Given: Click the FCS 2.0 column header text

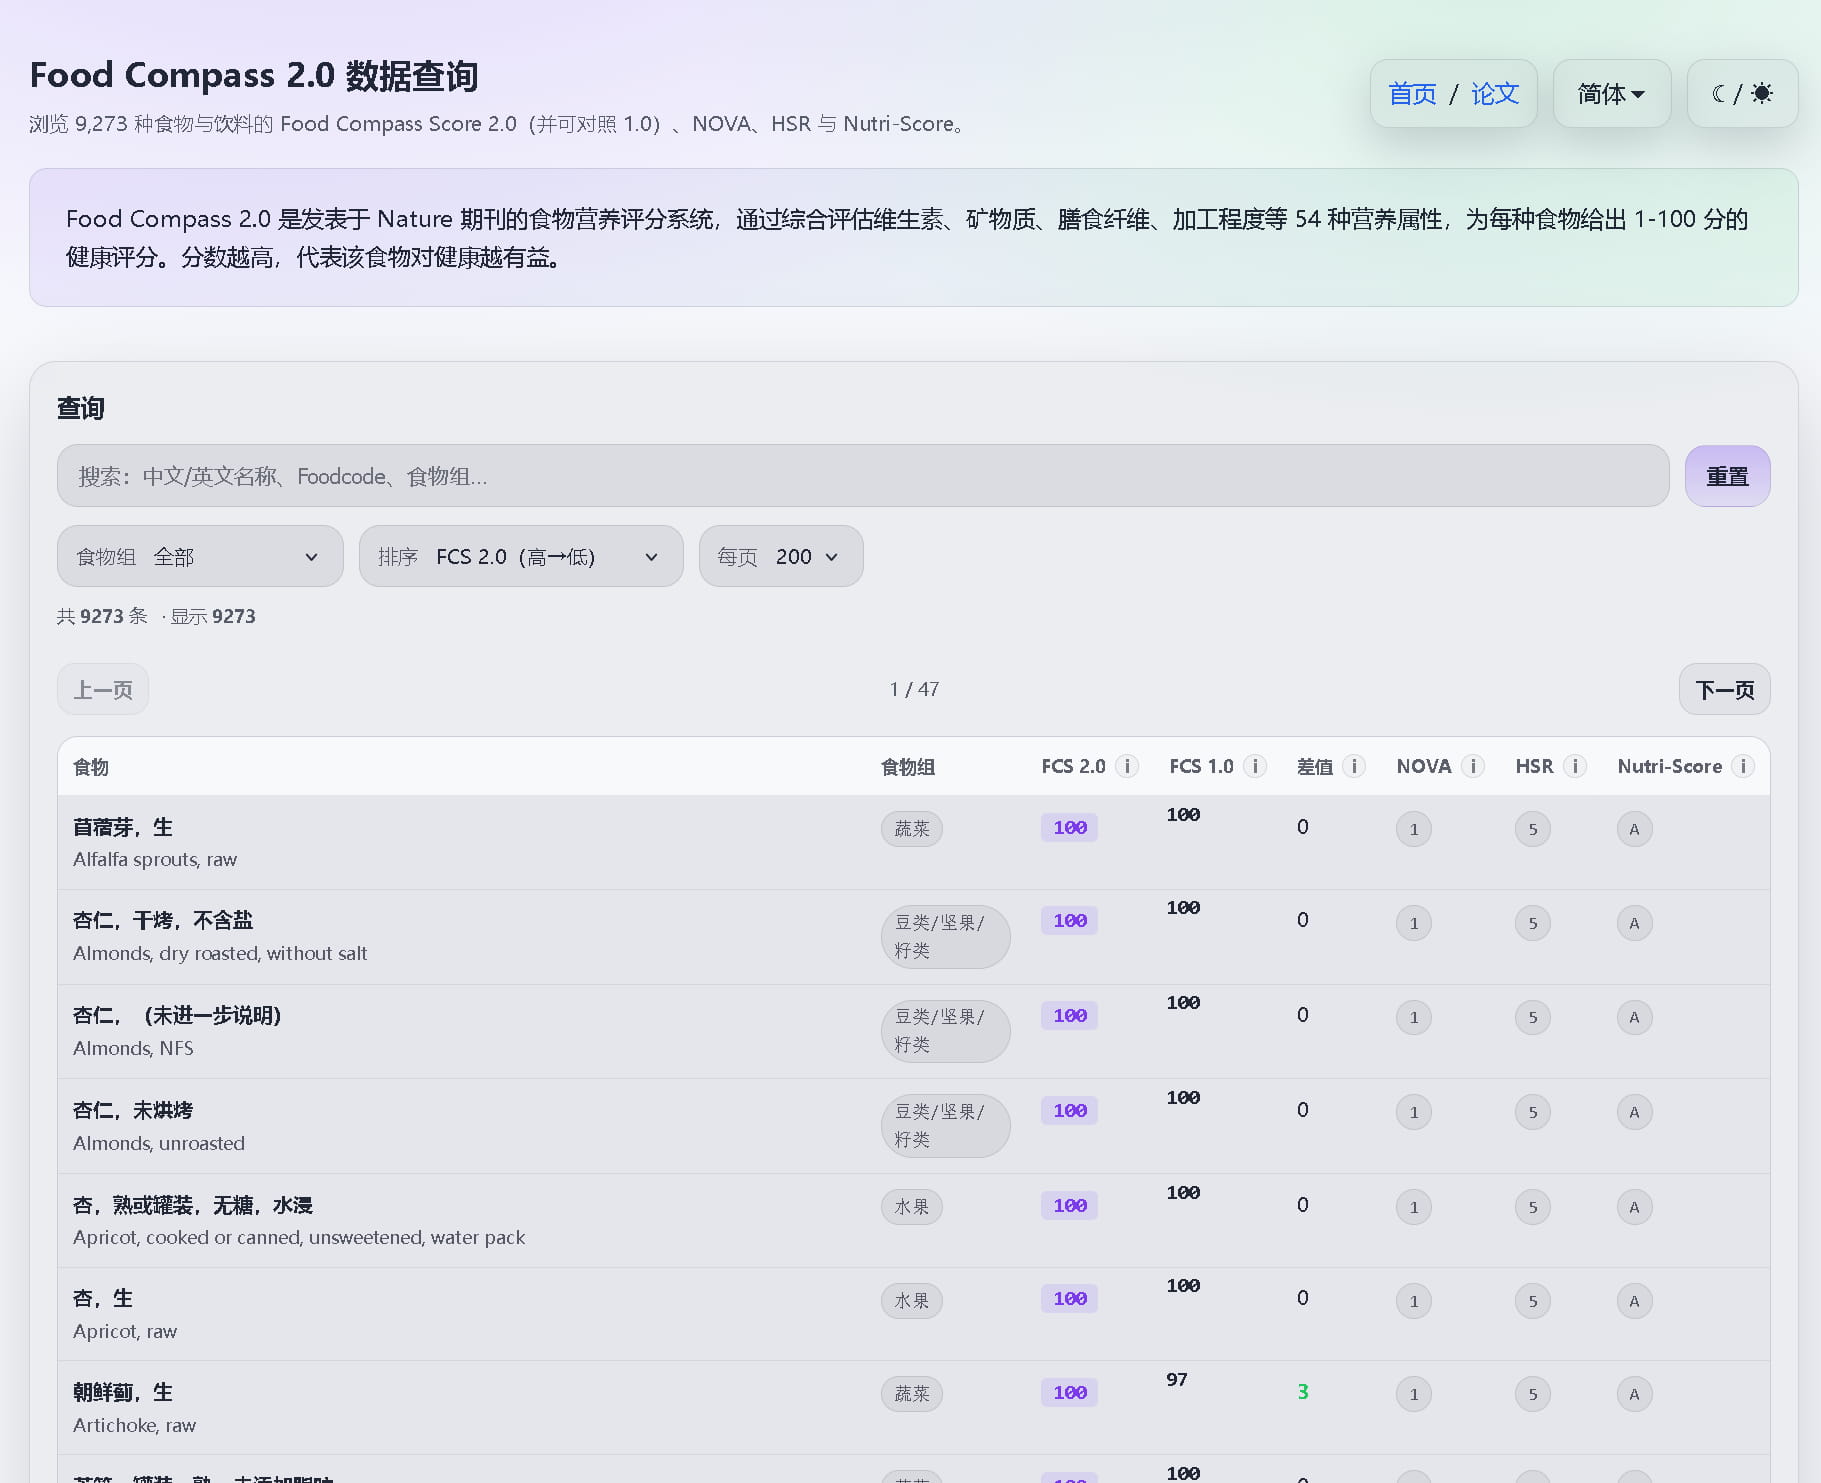Looking at the screenshot, I should pos(1073,766).
